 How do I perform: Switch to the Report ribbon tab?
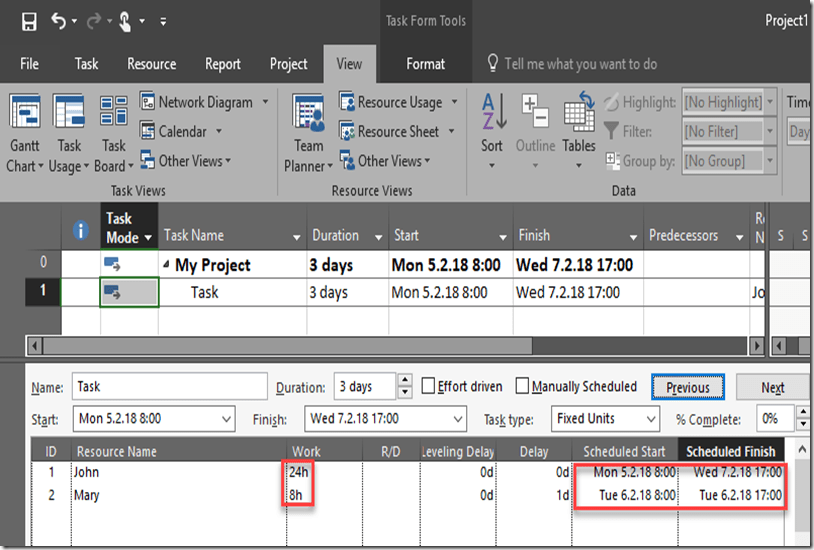pos(223,64)
